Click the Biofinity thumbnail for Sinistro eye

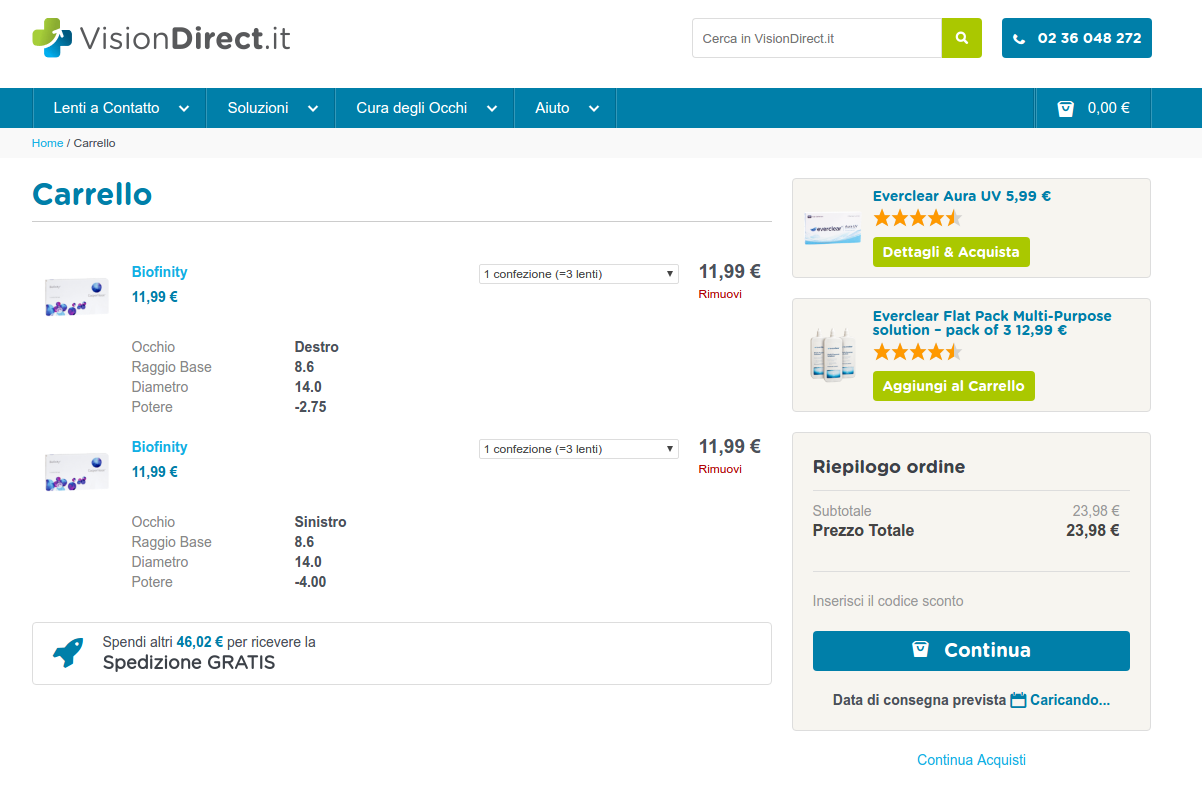(76, 472)
